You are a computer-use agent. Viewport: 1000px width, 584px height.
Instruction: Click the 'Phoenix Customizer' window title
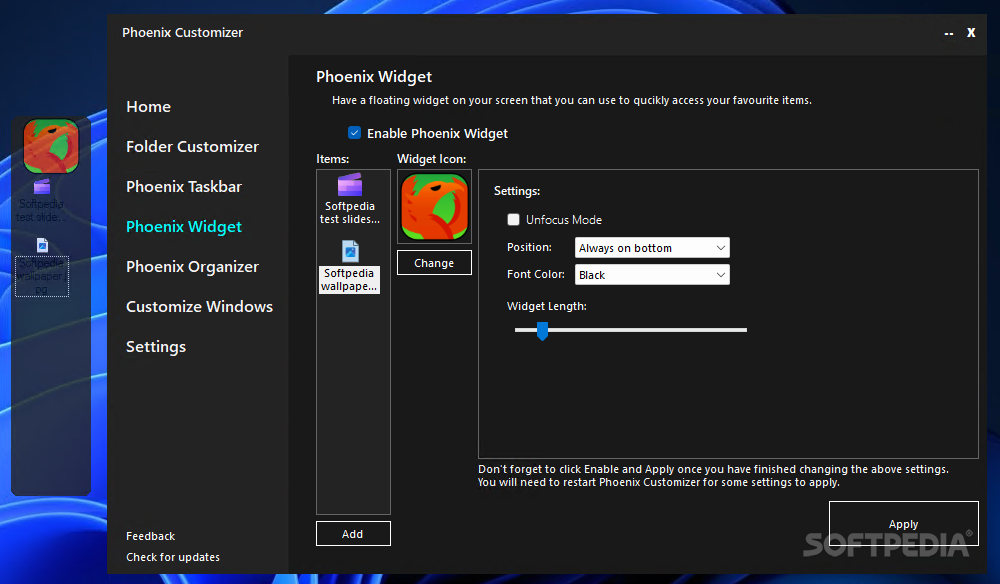pos(182,33)
